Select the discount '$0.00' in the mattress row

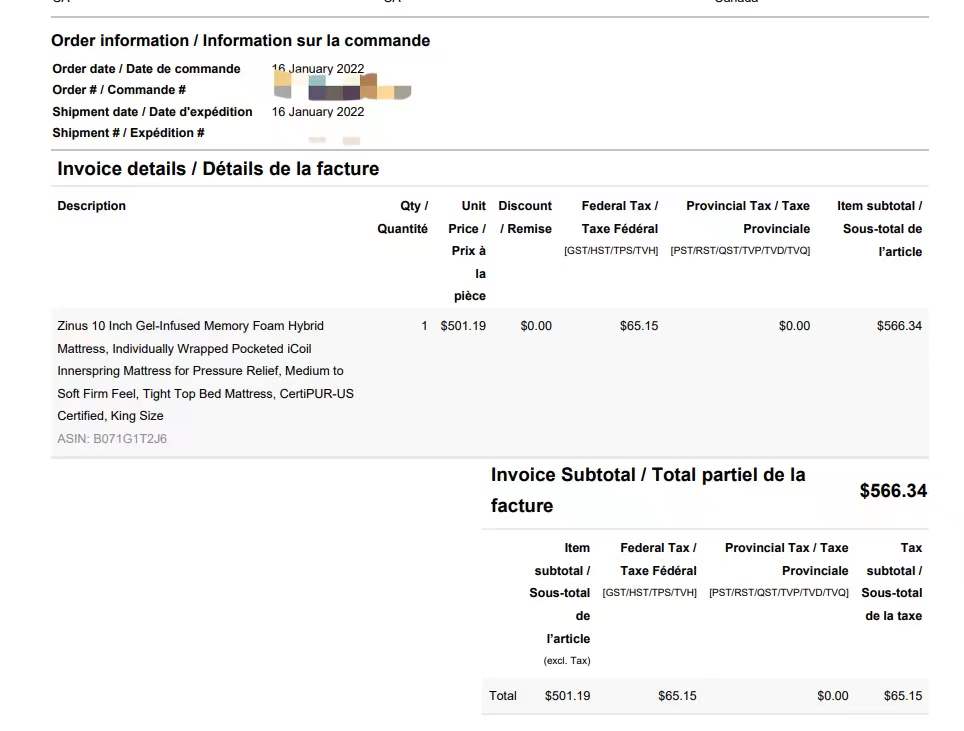[536, 326]
